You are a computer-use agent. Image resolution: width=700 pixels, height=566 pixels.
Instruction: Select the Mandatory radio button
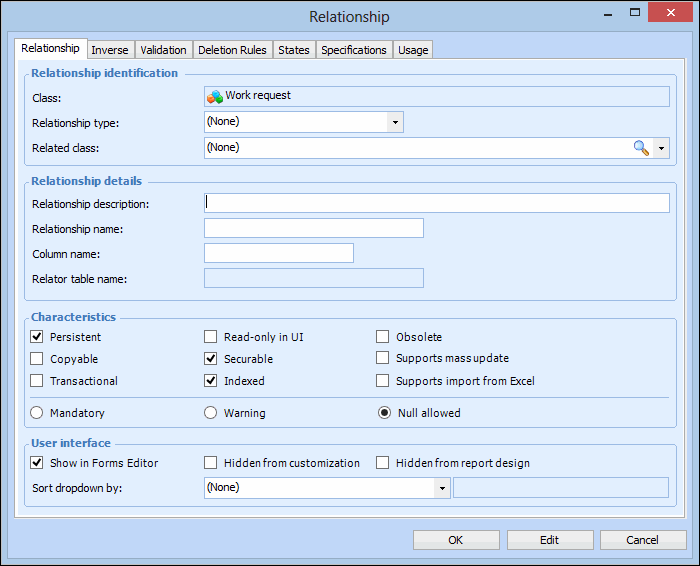point(38,413)
